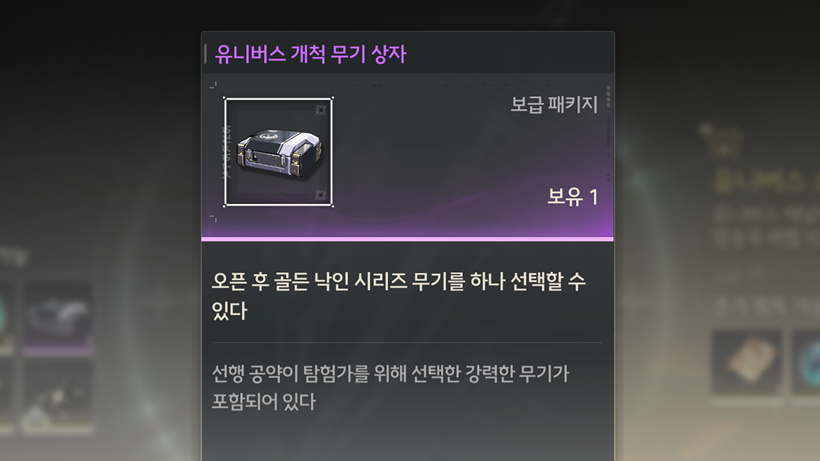Click the purple accent bar beside the title
Screen dimensions: 820x461
206,54
